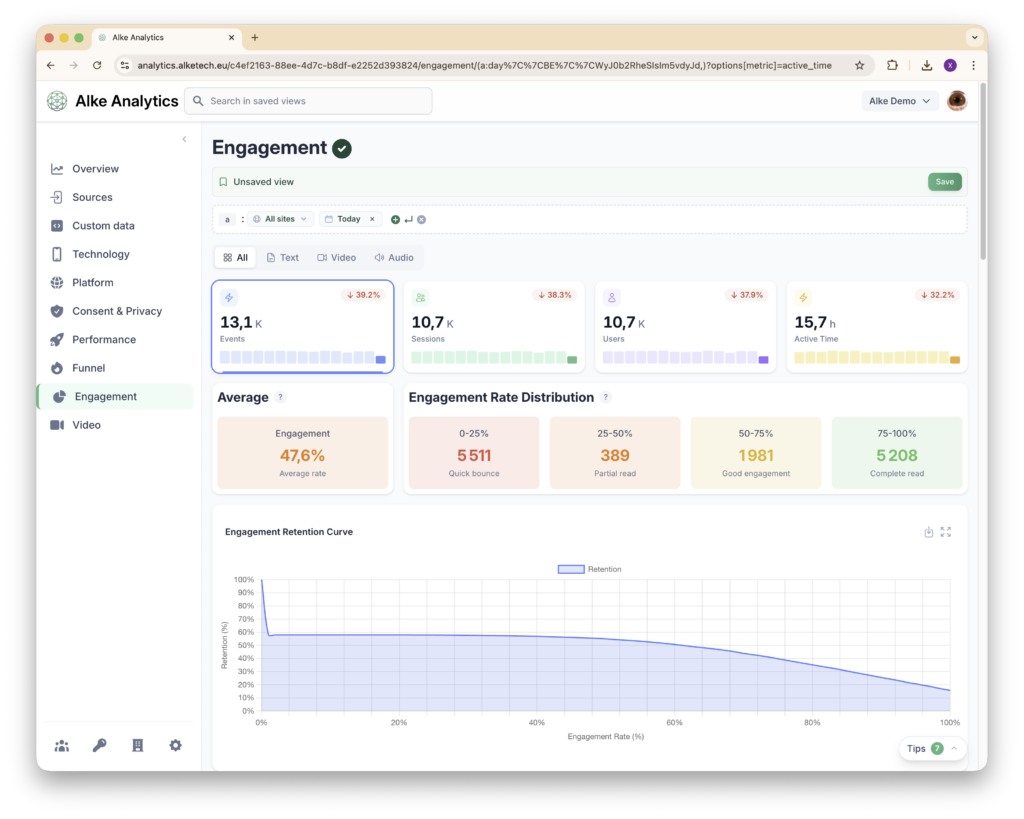Click the Search in saved views field
The image size is (1024, 819).
pyautogui.click(x=308, y=101)
